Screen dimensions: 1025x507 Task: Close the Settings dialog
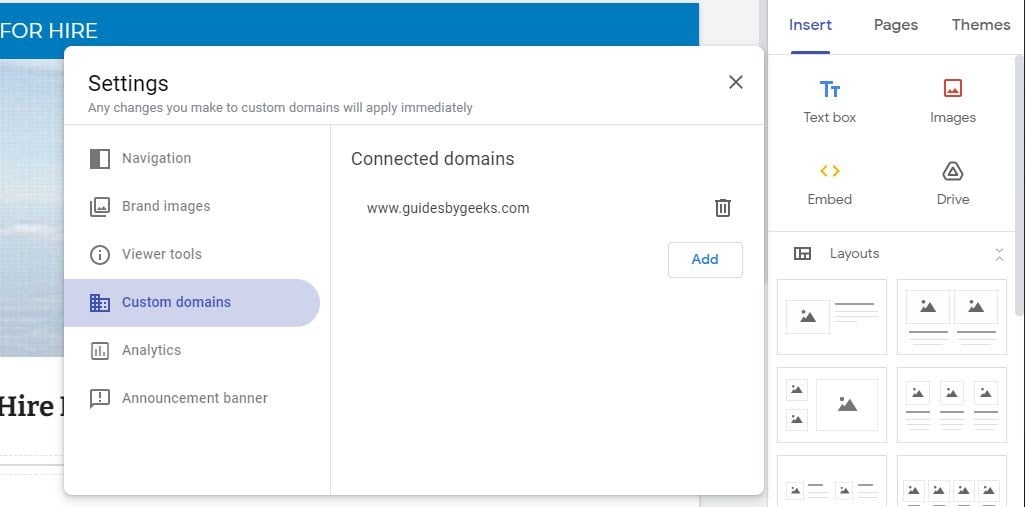(736, 82)
